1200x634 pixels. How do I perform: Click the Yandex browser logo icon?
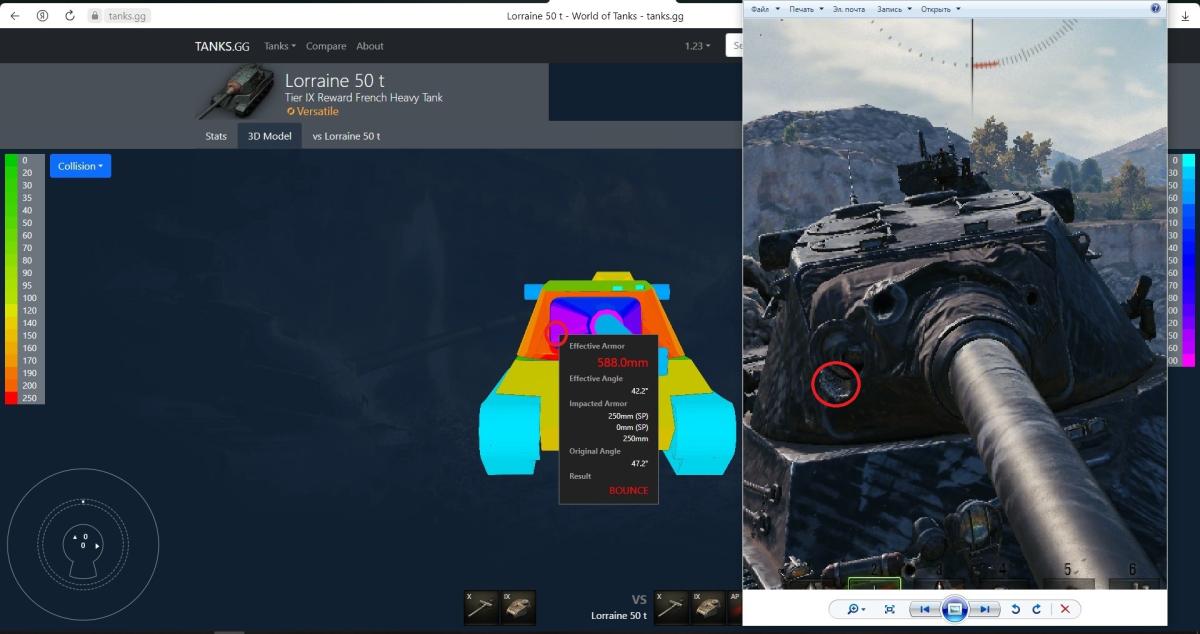coord(42,16)
